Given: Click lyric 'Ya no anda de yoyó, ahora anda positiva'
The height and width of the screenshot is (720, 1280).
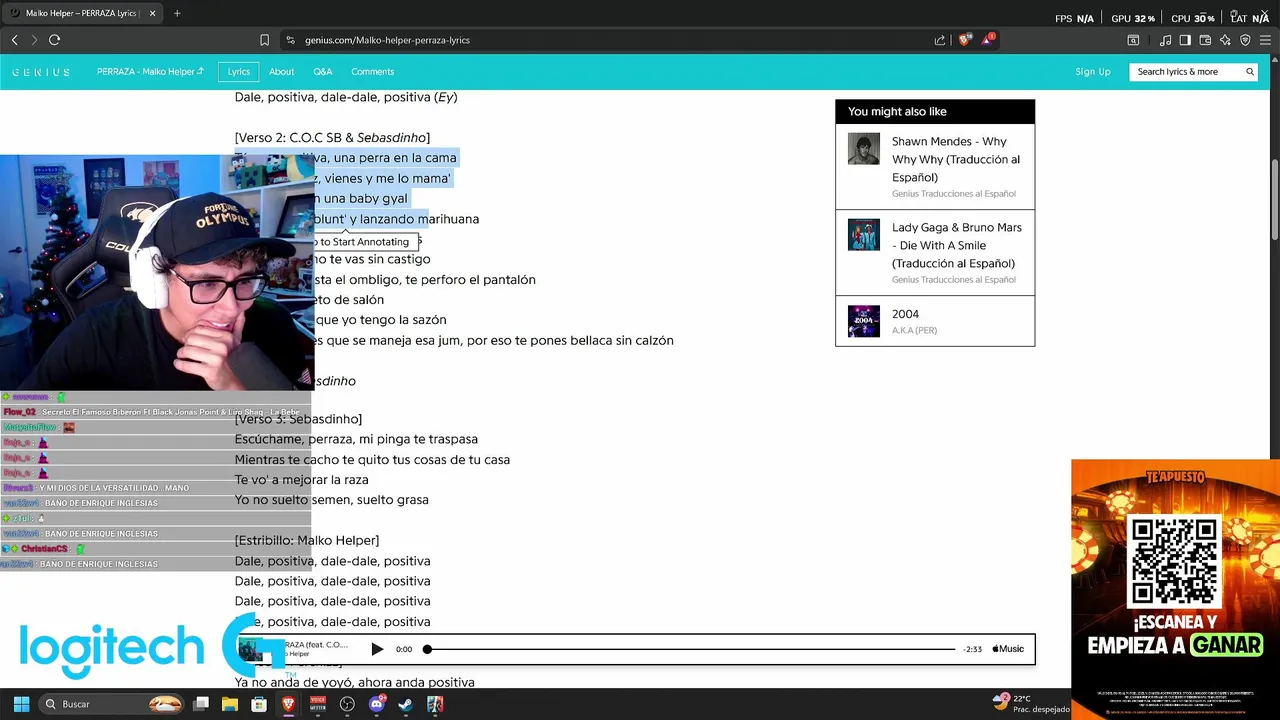Looking at the screenshot, I should point(354,683).
